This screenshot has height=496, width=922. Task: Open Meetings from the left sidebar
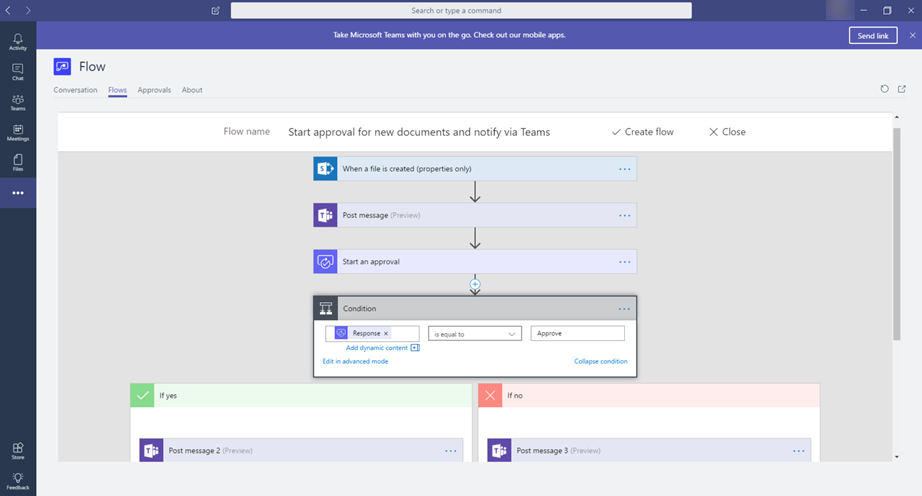17,132
